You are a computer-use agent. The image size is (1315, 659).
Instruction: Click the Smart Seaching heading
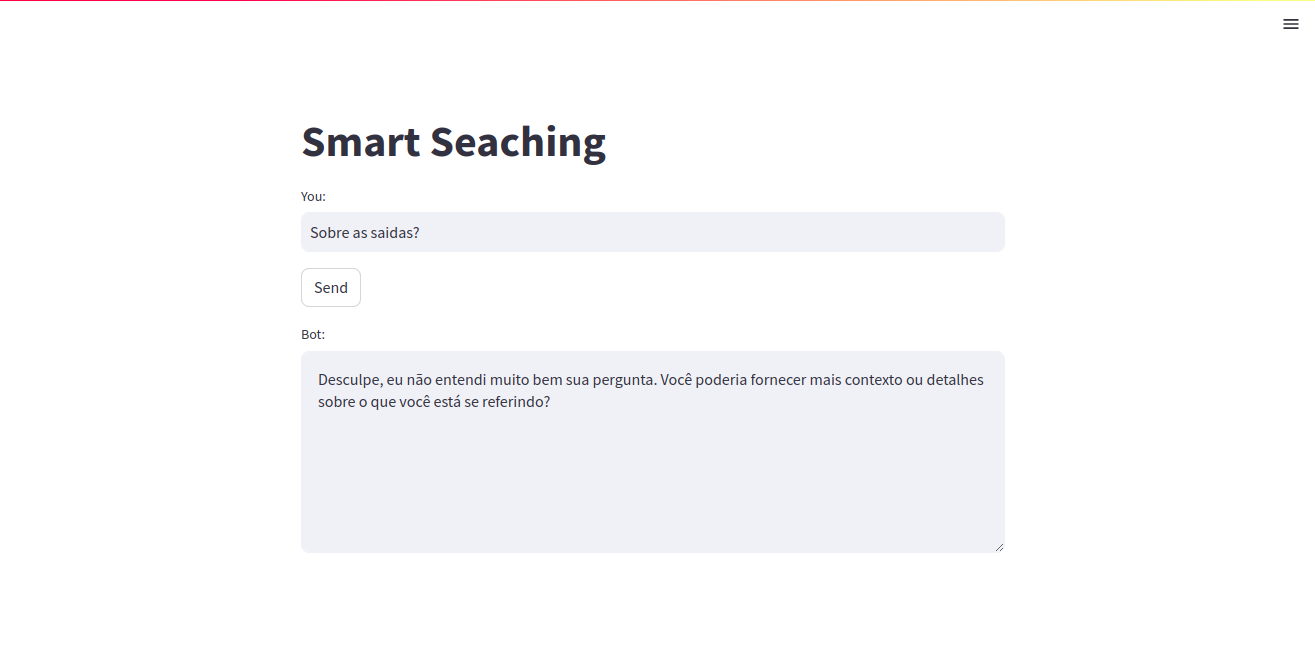[x=453, y=141]
